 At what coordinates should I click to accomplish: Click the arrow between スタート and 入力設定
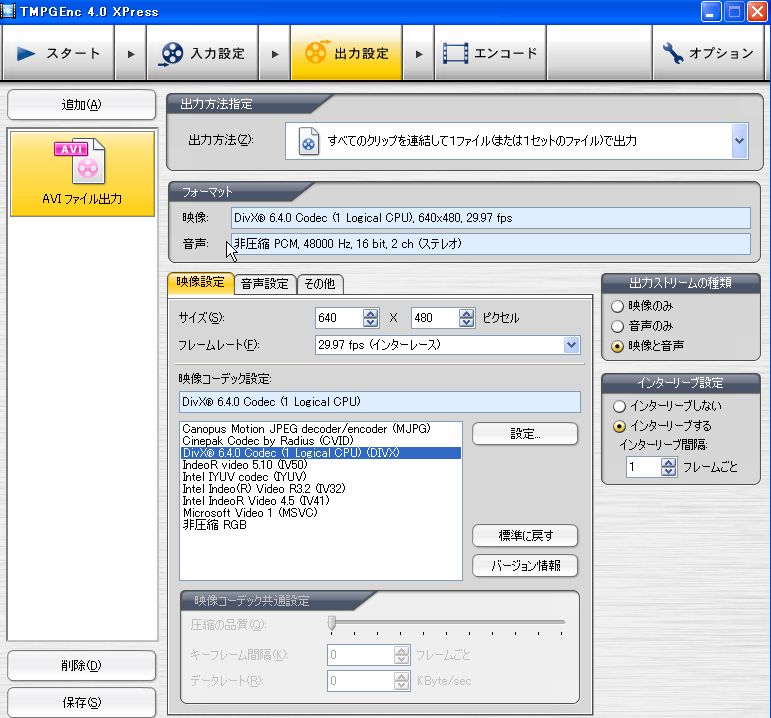click(x=131, y=54)
